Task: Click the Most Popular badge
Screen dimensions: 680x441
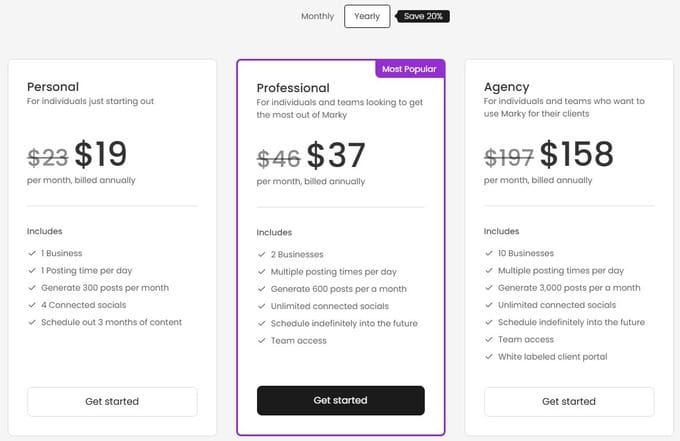Action: pos(410,70)
